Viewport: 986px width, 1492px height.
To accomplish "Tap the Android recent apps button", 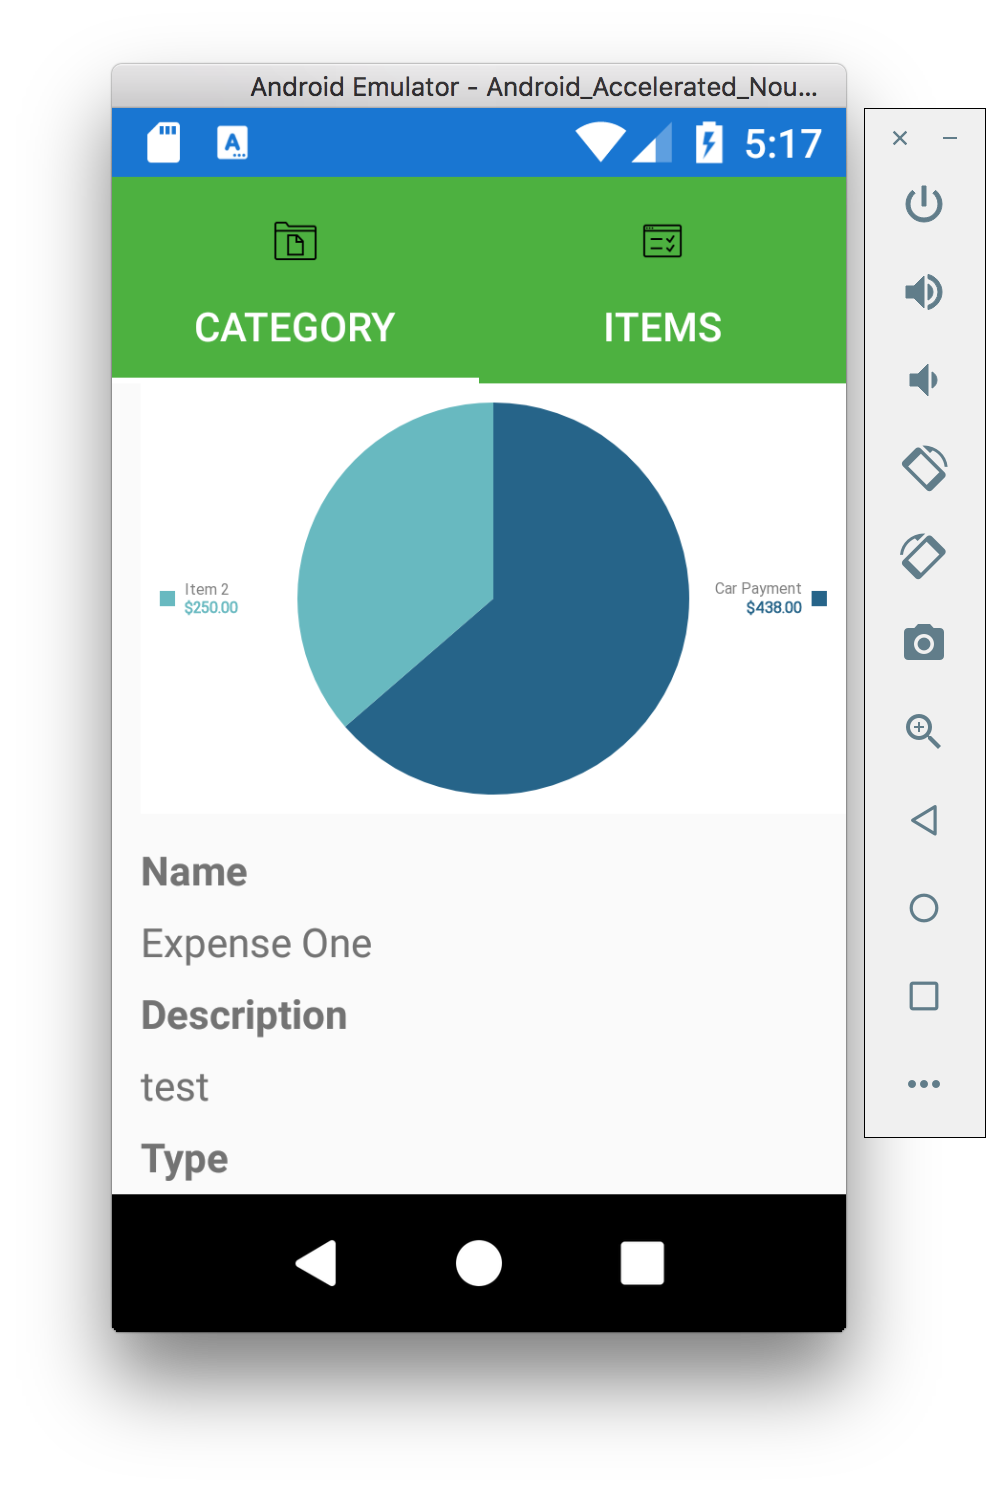I will click(x=642, y=1263).
